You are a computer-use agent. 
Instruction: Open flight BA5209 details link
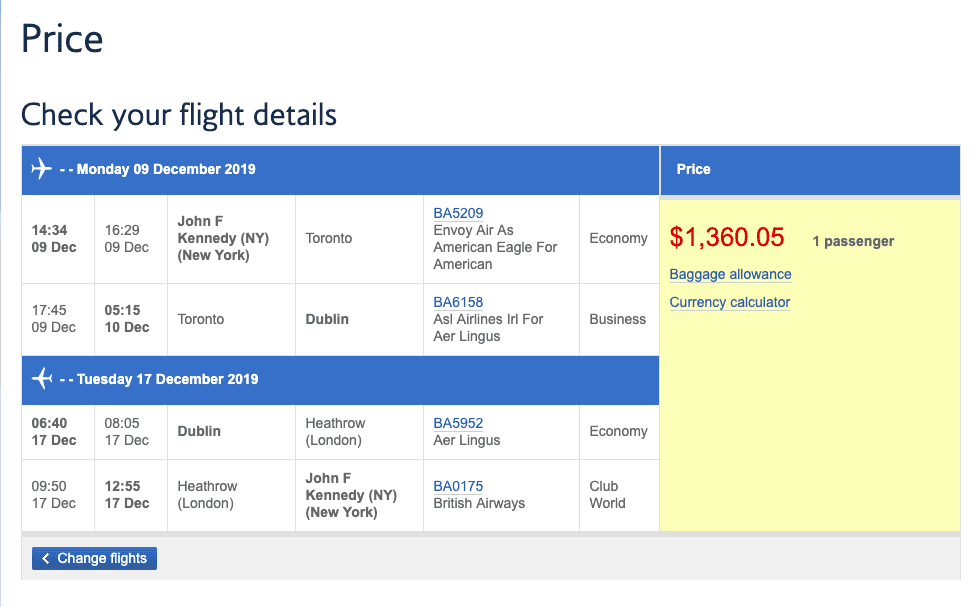(458, 213)
